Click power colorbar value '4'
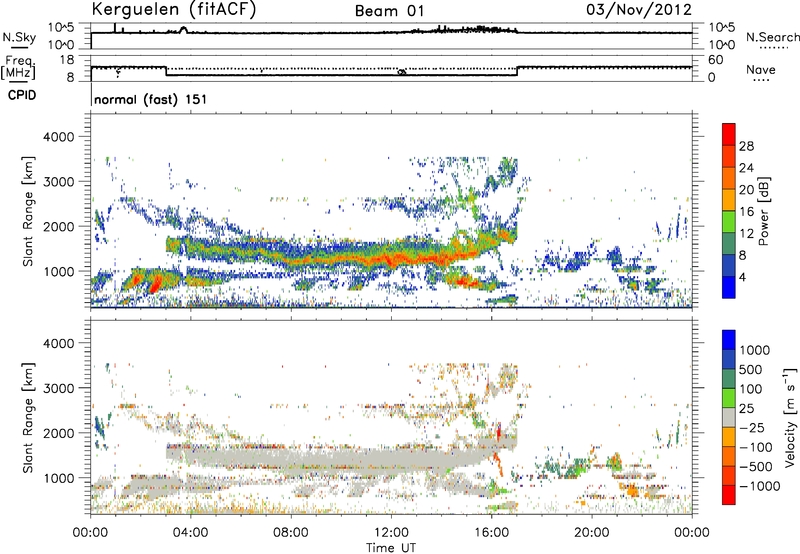Image resolution: width=800 pixels, height=554 pixels. coord(743,277)
